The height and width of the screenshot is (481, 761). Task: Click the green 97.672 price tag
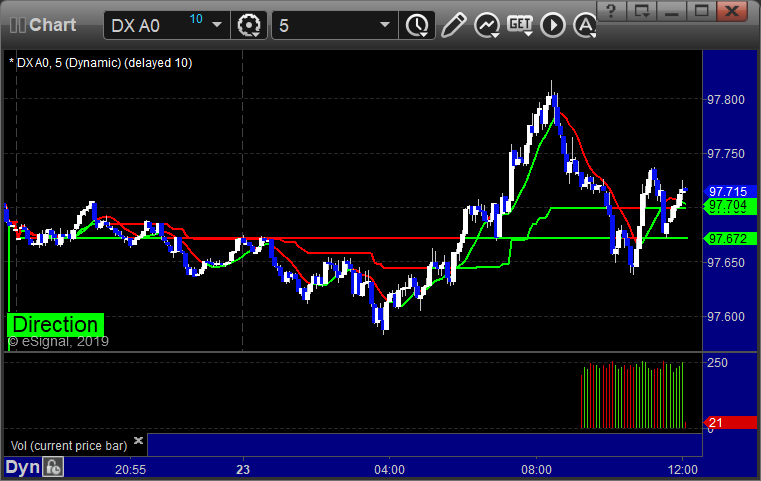[729, 238]
